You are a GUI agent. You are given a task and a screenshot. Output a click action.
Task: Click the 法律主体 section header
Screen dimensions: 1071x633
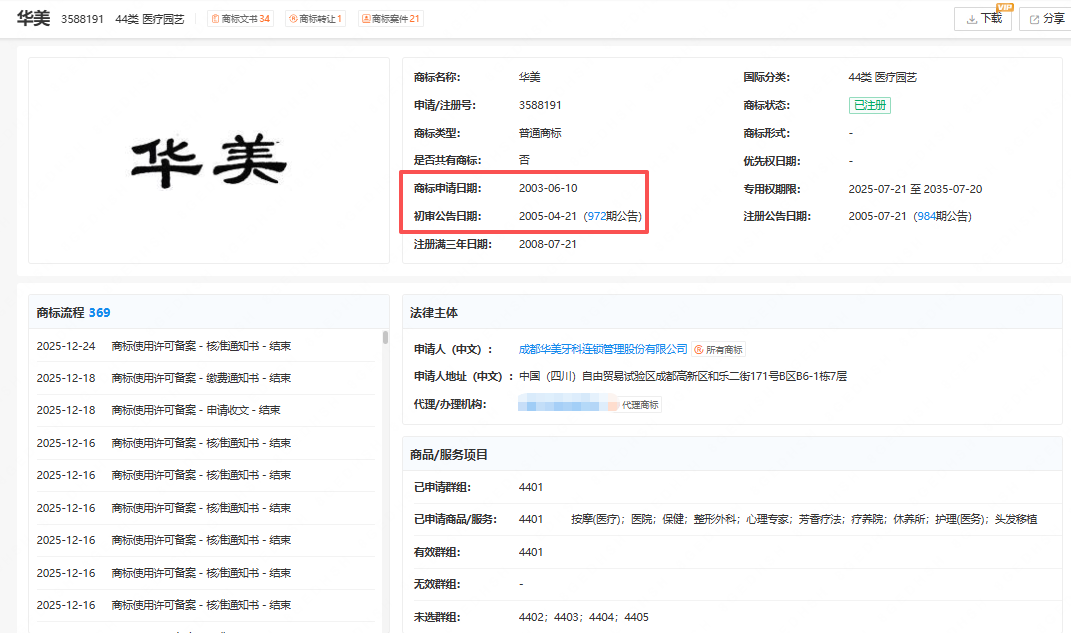[x=434, y=313]
